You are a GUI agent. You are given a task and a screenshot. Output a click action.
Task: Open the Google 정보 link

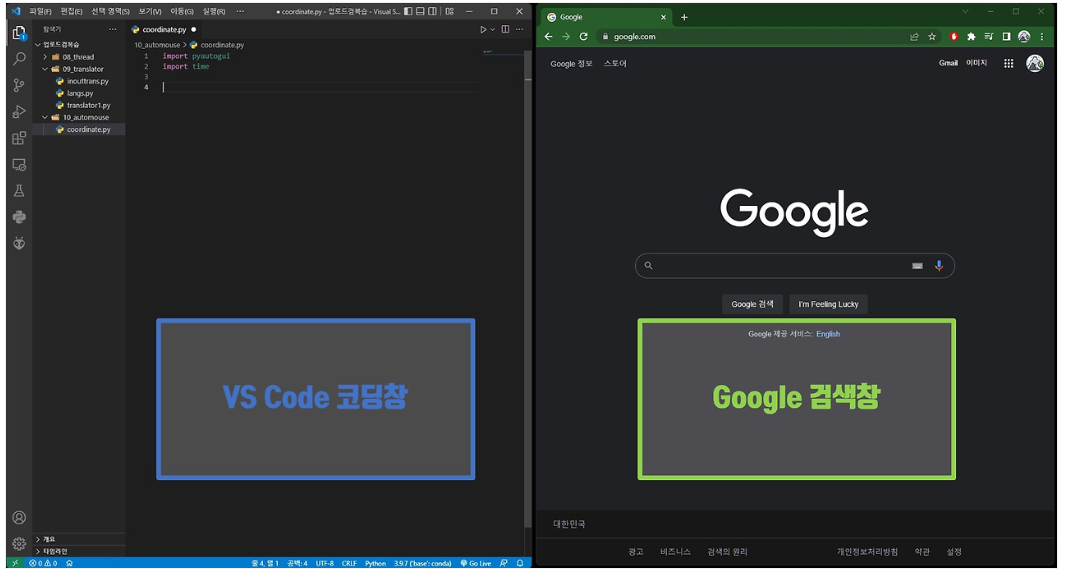[x=571, y=64]
